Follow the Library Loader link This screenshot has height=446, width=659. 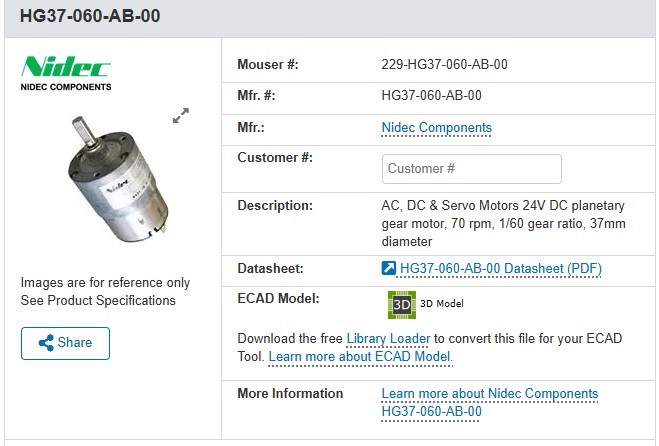click(x=388, y=338)
